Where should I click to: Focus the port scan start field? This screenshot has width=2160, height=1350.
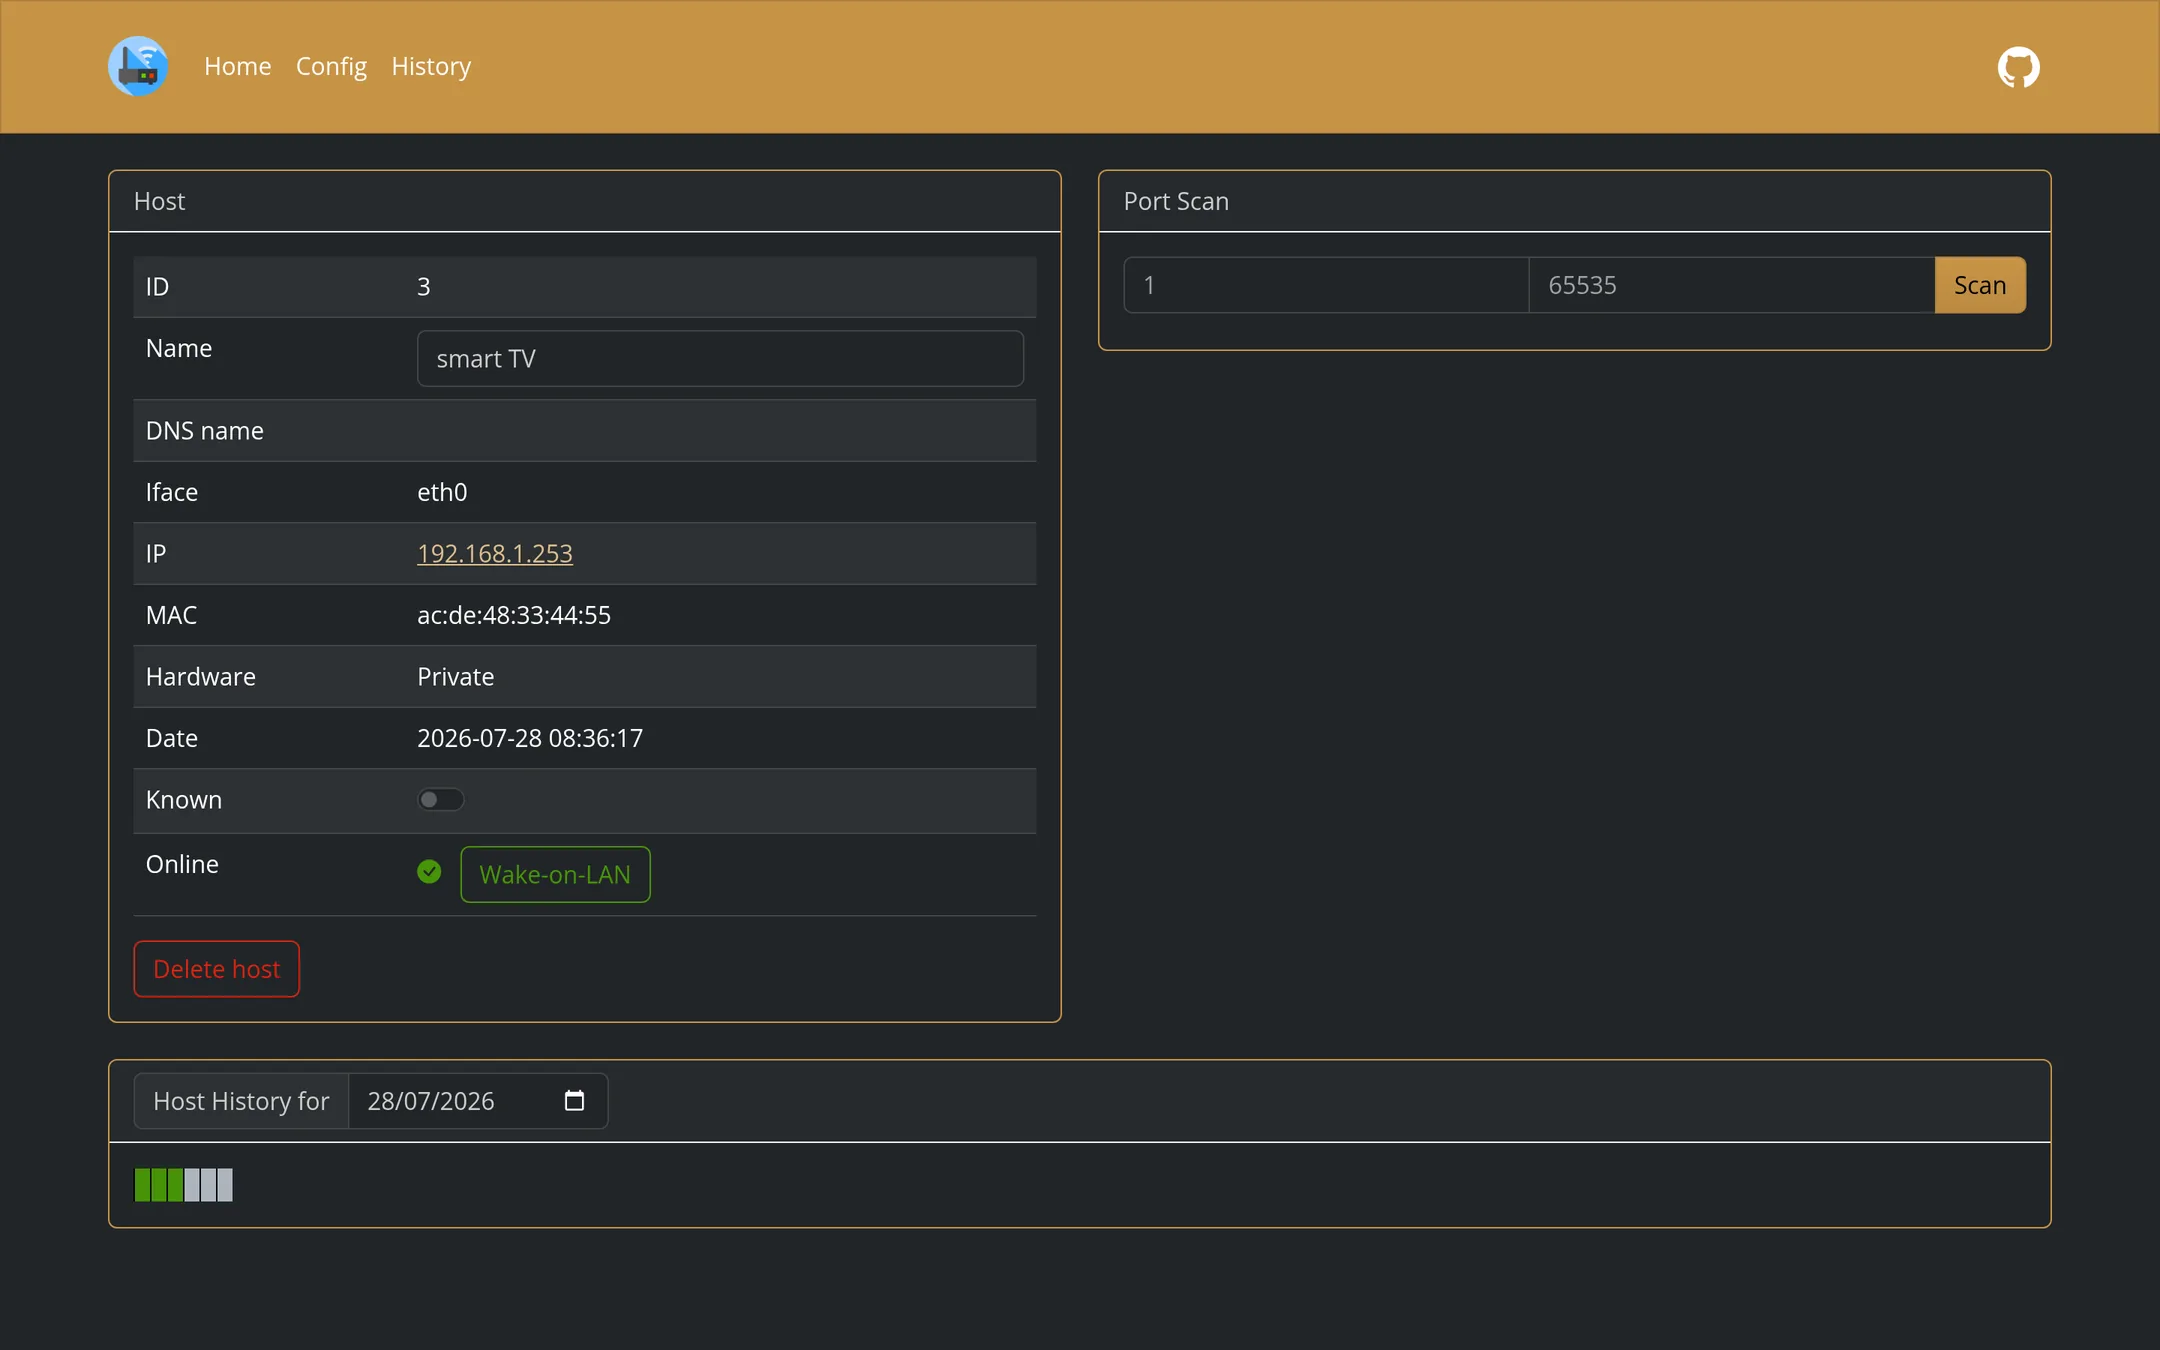pyautogui.click(x=1326, y=285)
